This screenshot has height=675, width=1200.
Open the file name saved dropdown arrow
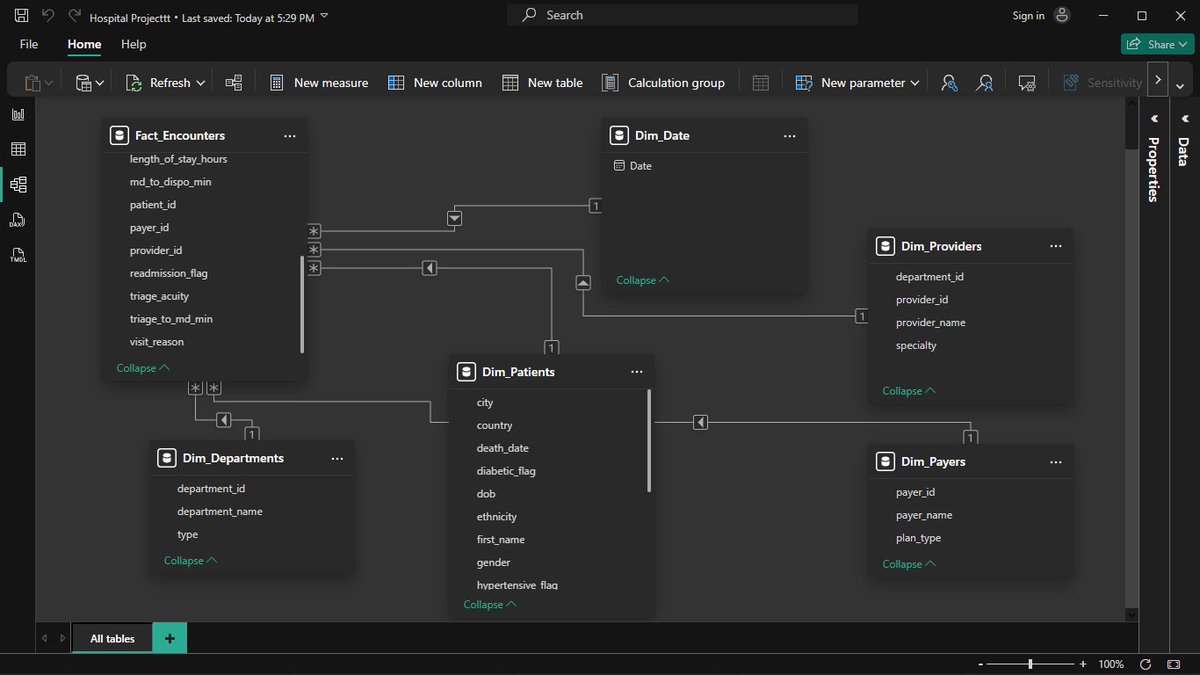[x=323, y=17]
